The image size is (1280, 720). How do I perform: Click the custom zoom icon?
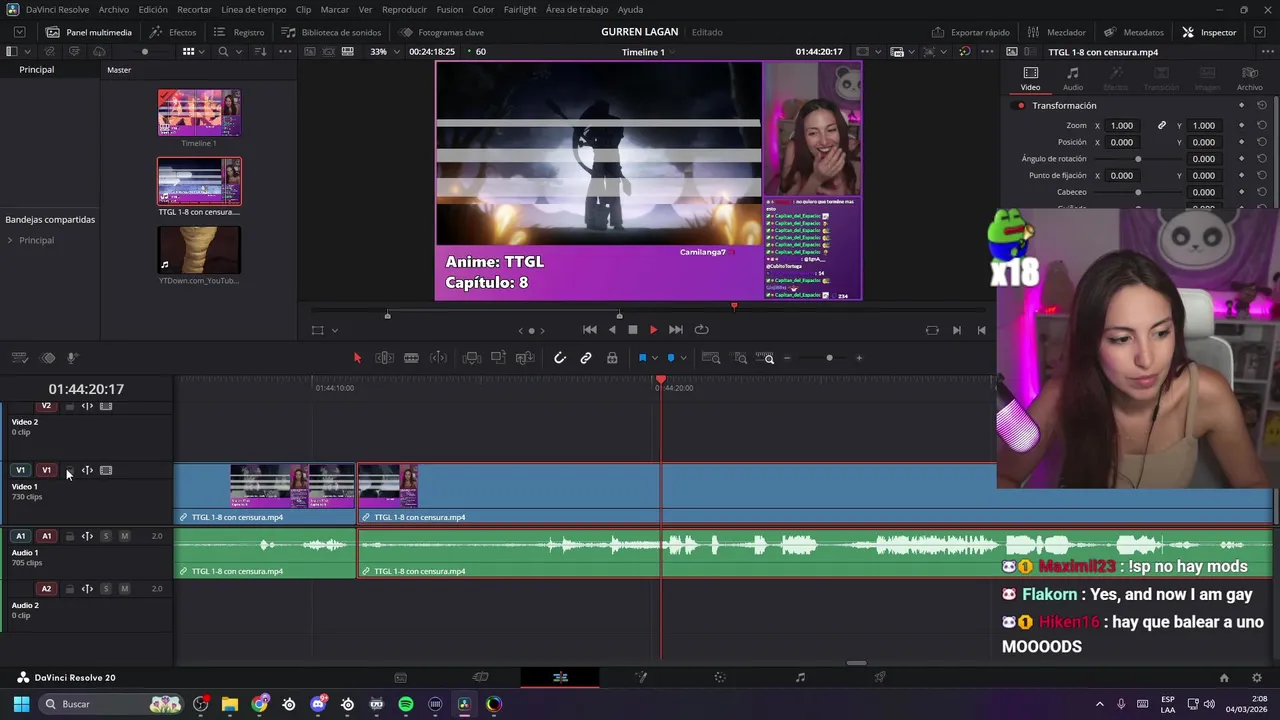pos(766,358)
